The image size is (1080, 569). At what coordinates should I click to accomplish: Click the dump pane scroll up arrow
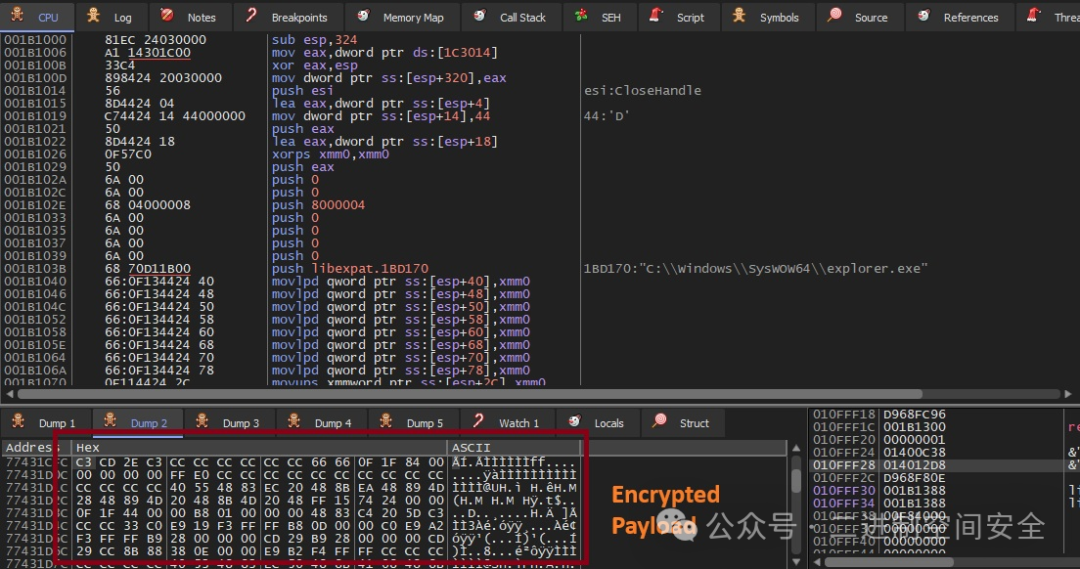[796, 448]
